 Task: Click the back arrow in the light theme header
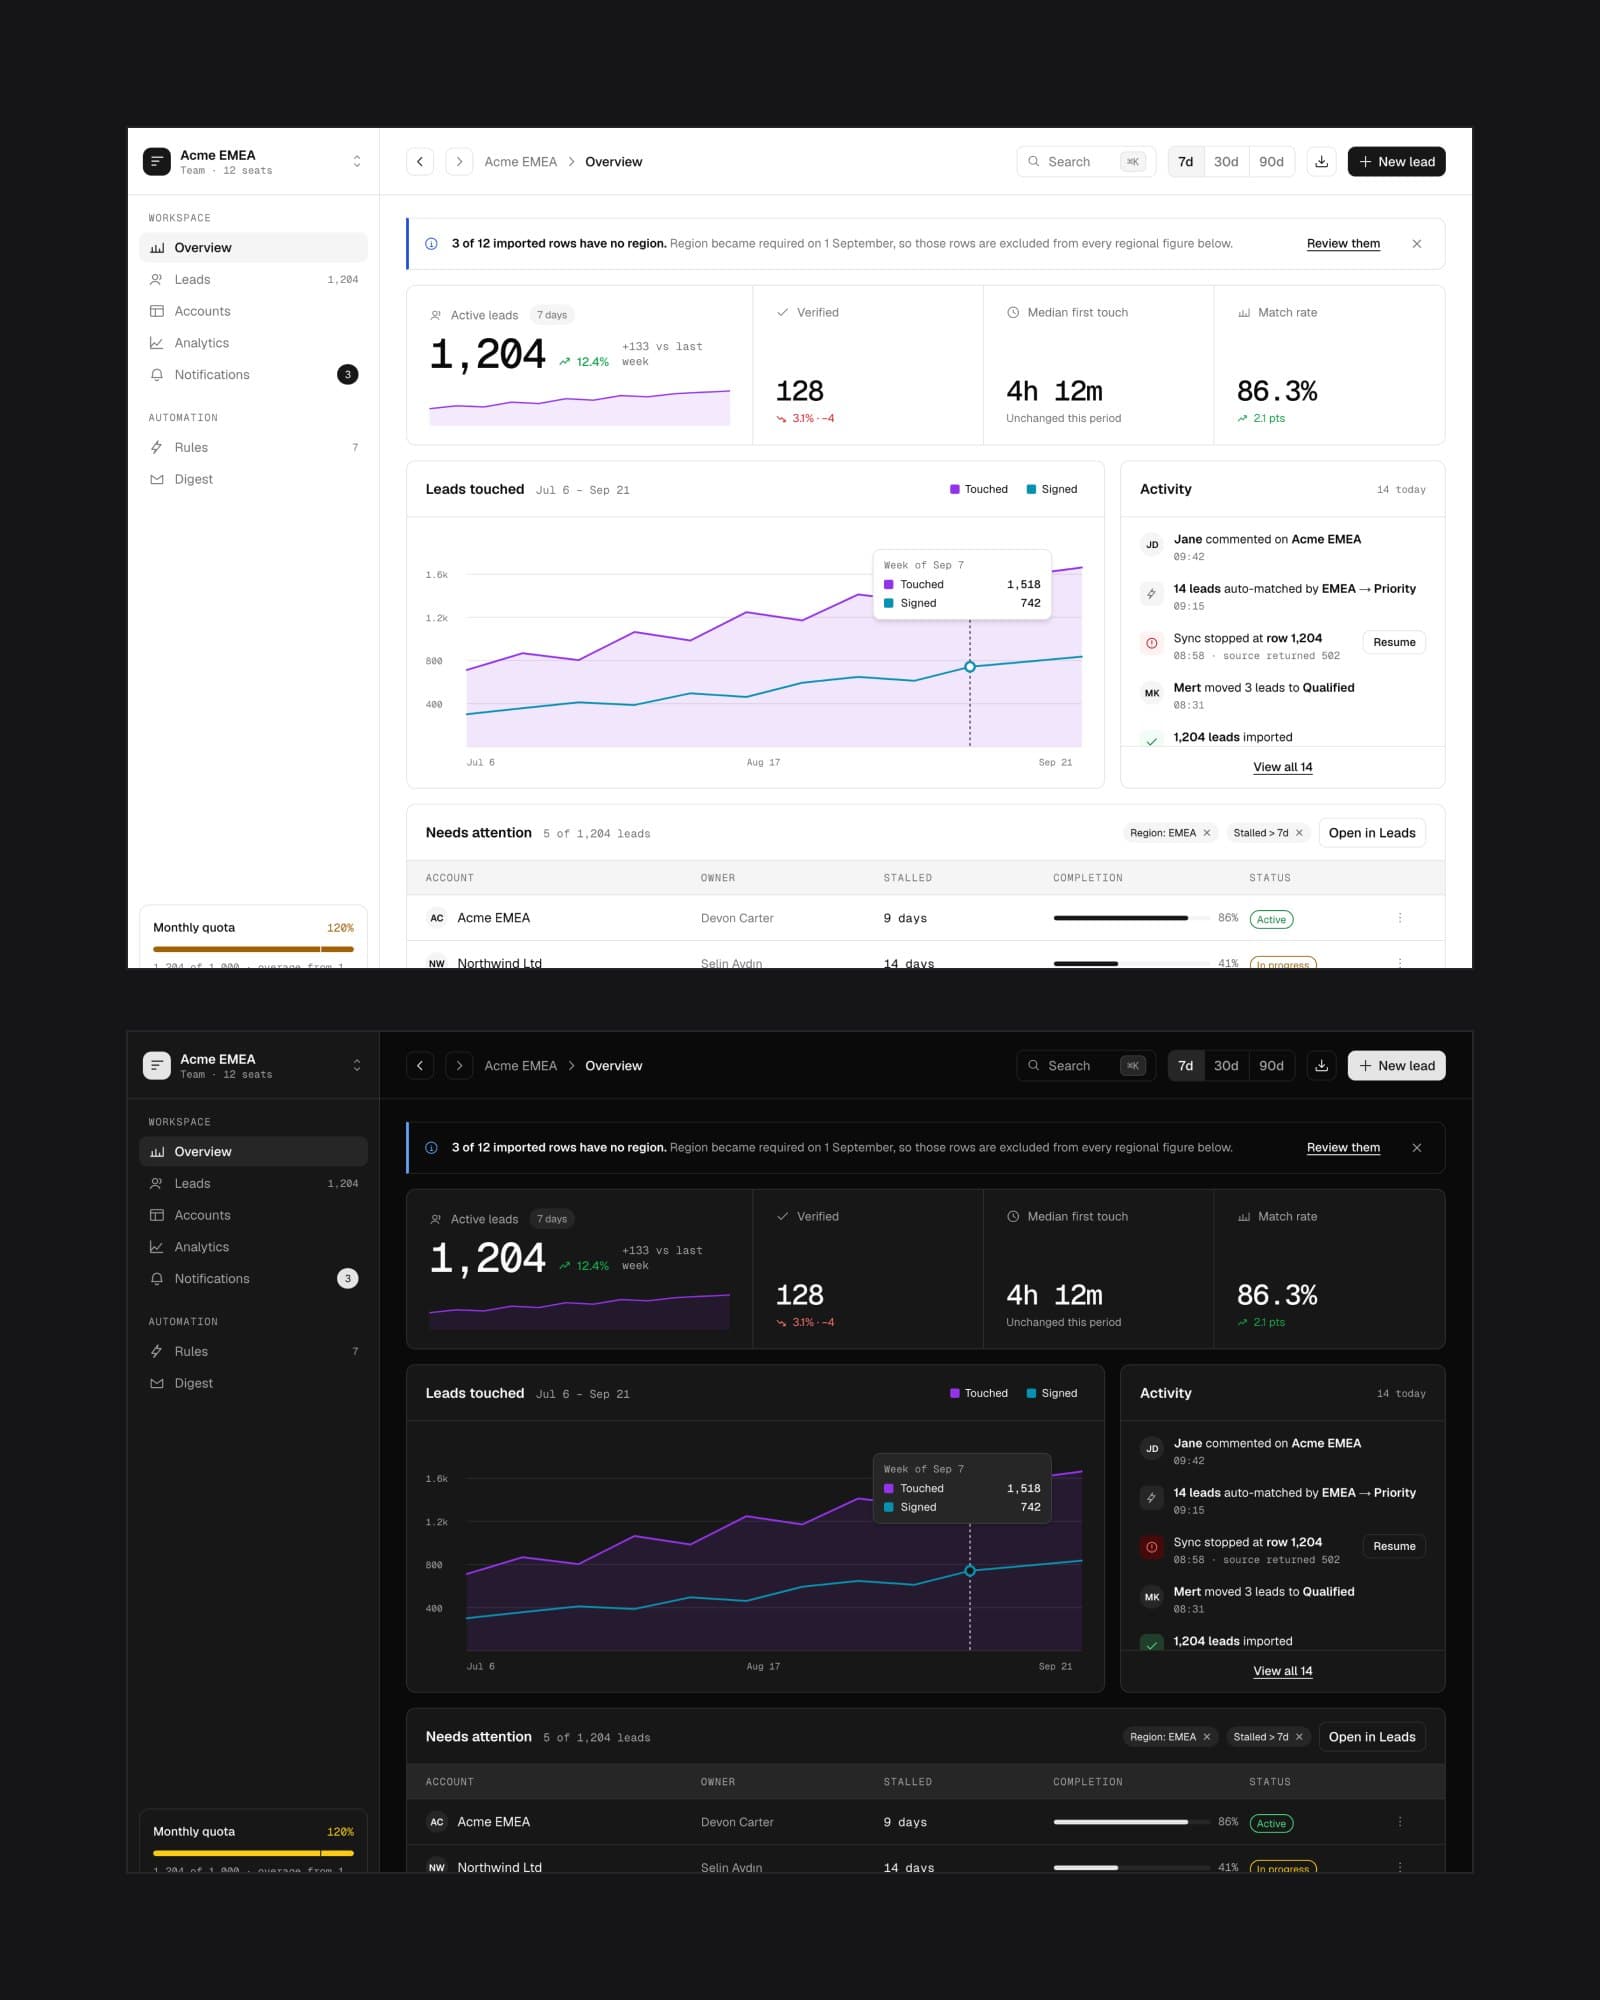pos(420,161)
